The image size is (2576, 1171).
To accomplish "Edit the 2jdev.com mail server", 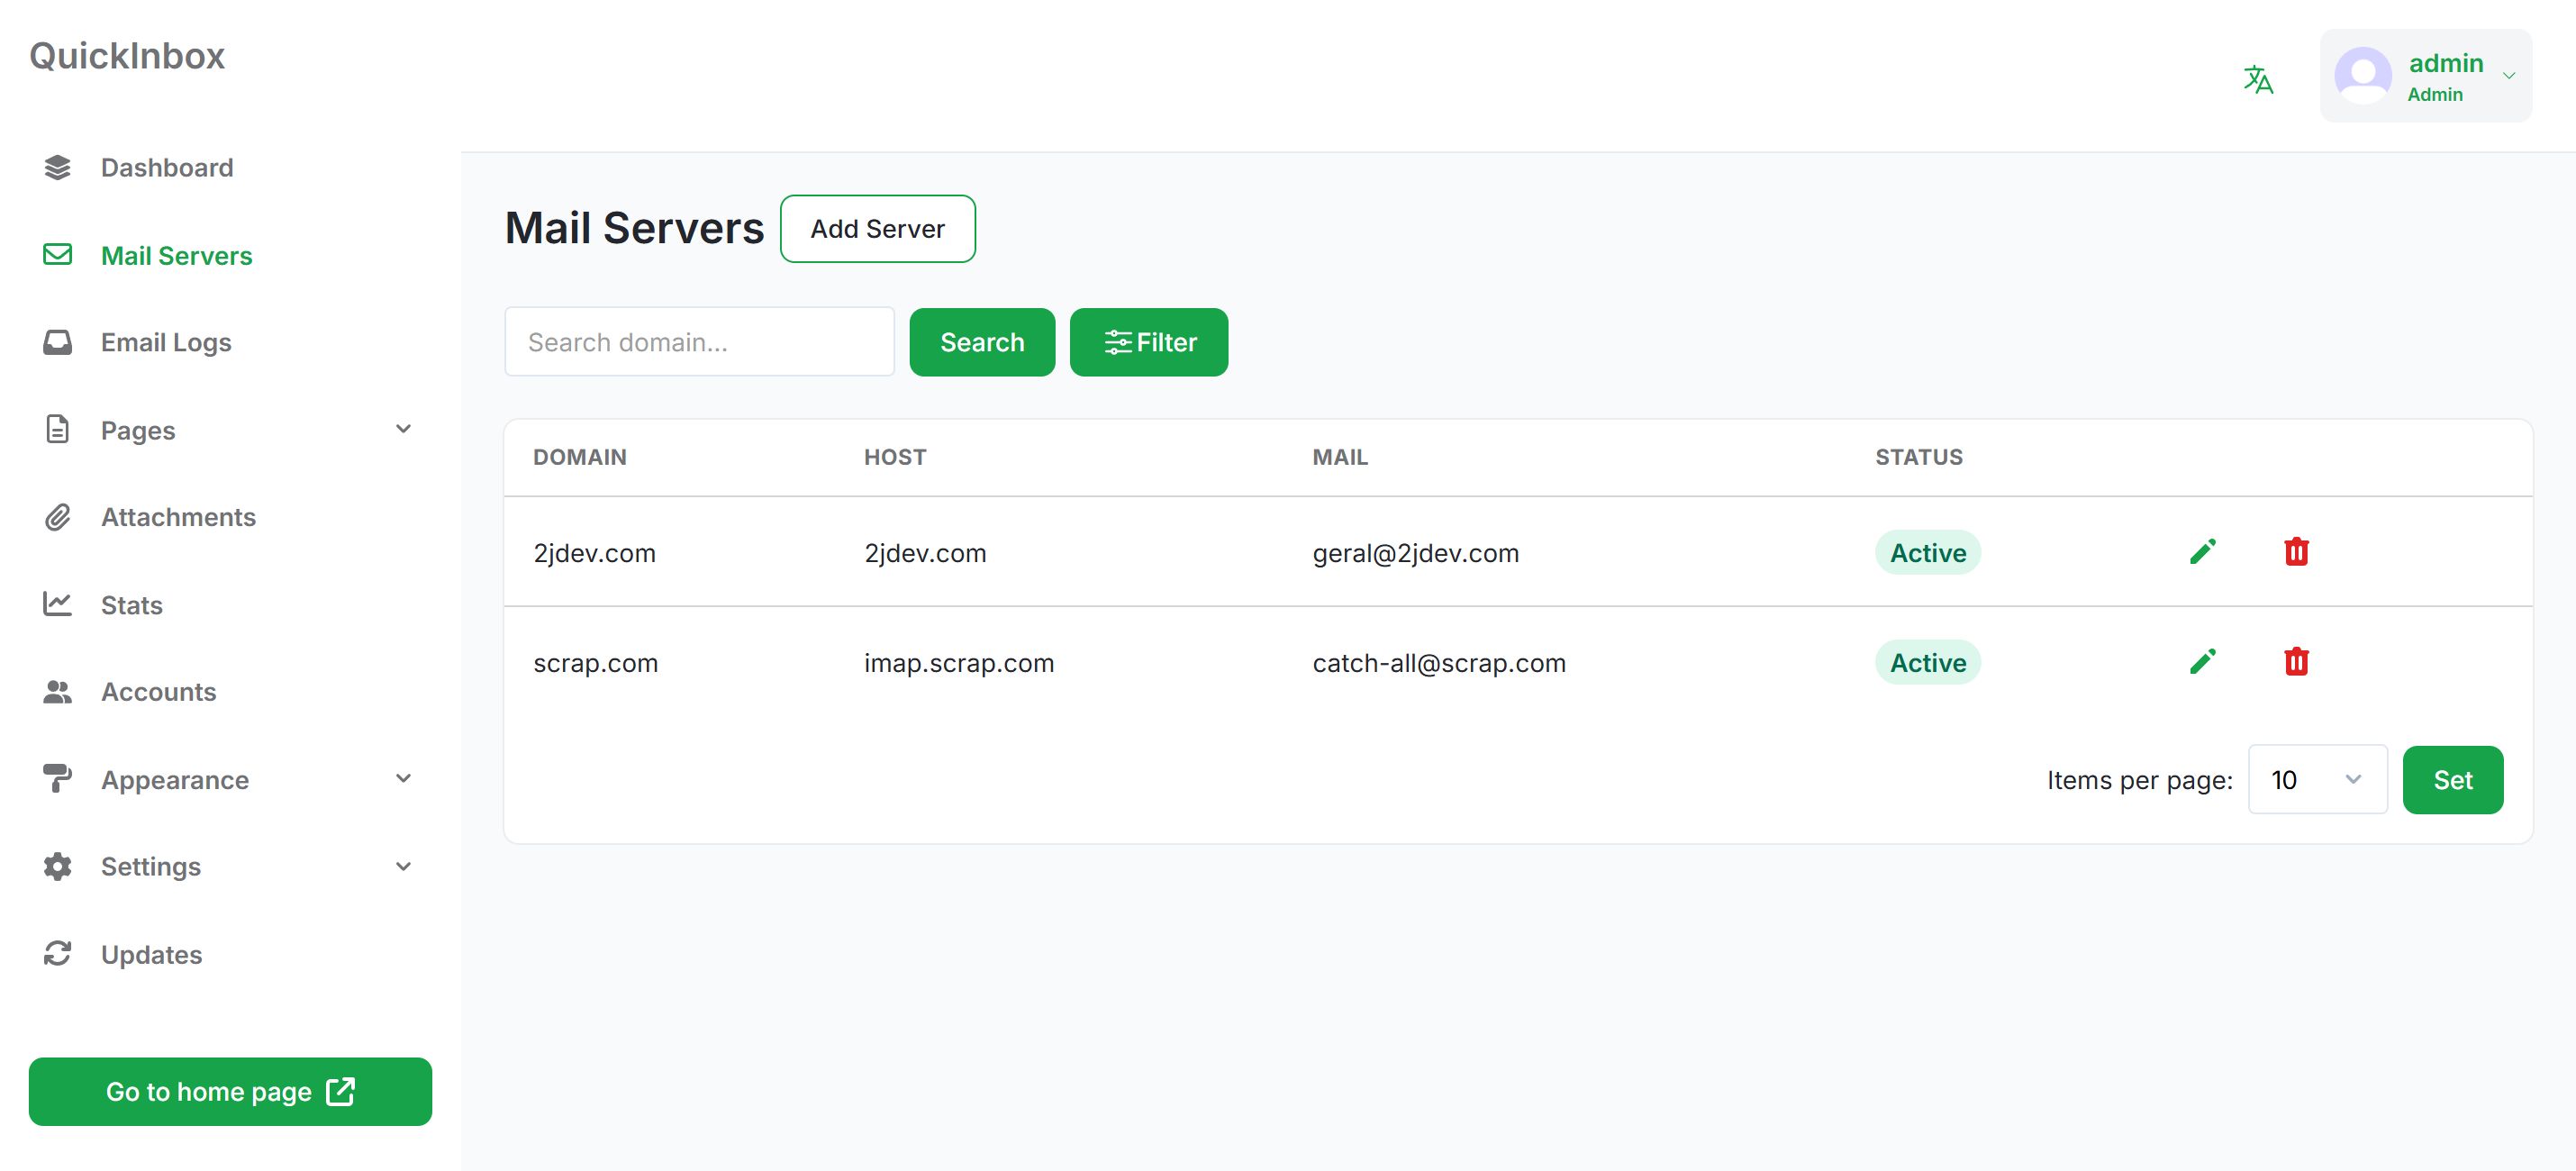I will [x=2202, y=552].
